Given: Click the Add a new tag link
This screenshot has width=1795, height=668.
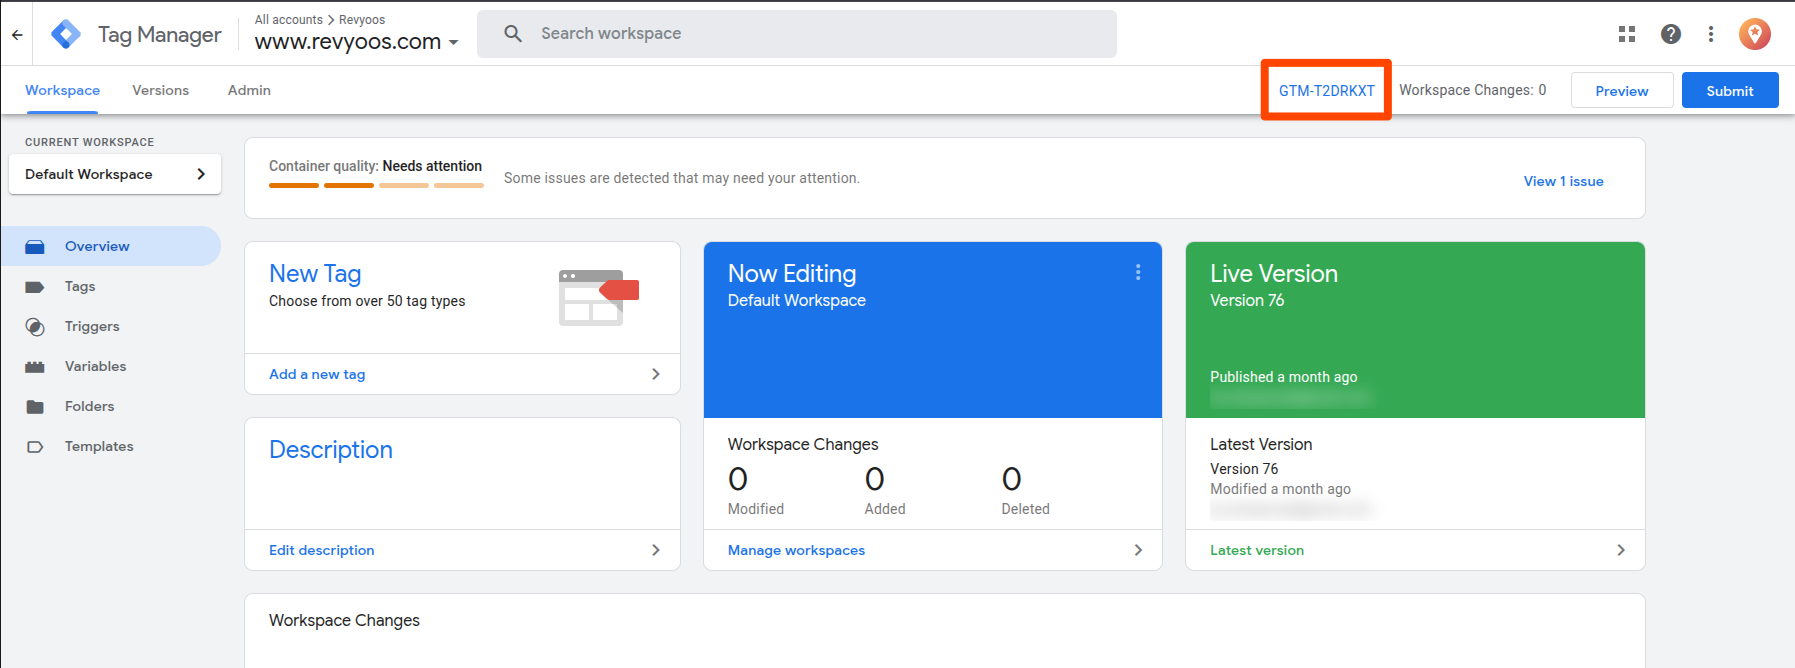Looking at the screenshot, I should coord(317,374).
